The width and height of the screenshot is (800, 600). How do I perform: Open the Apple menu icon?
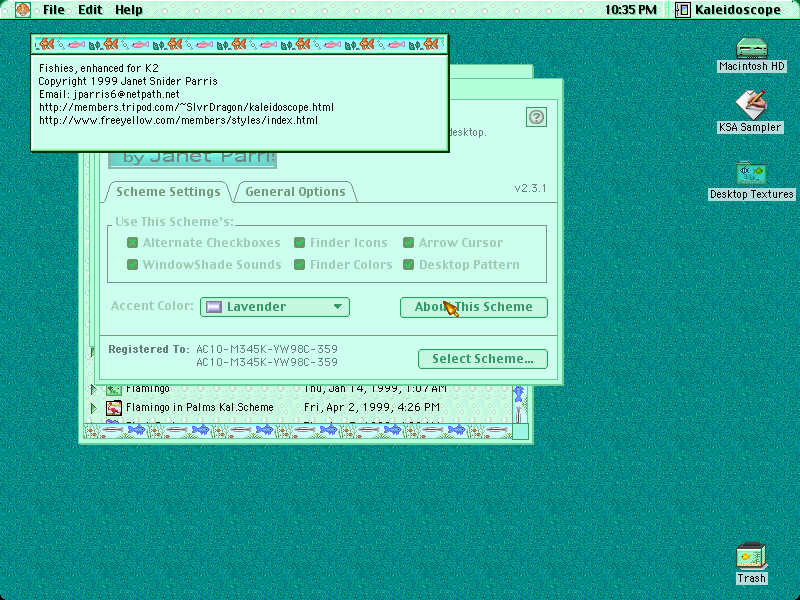click(x=22, y=10)
